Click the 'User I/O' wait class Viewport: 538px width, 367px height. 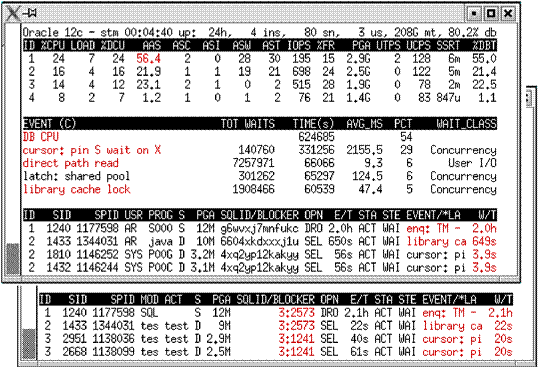point(472,163)
